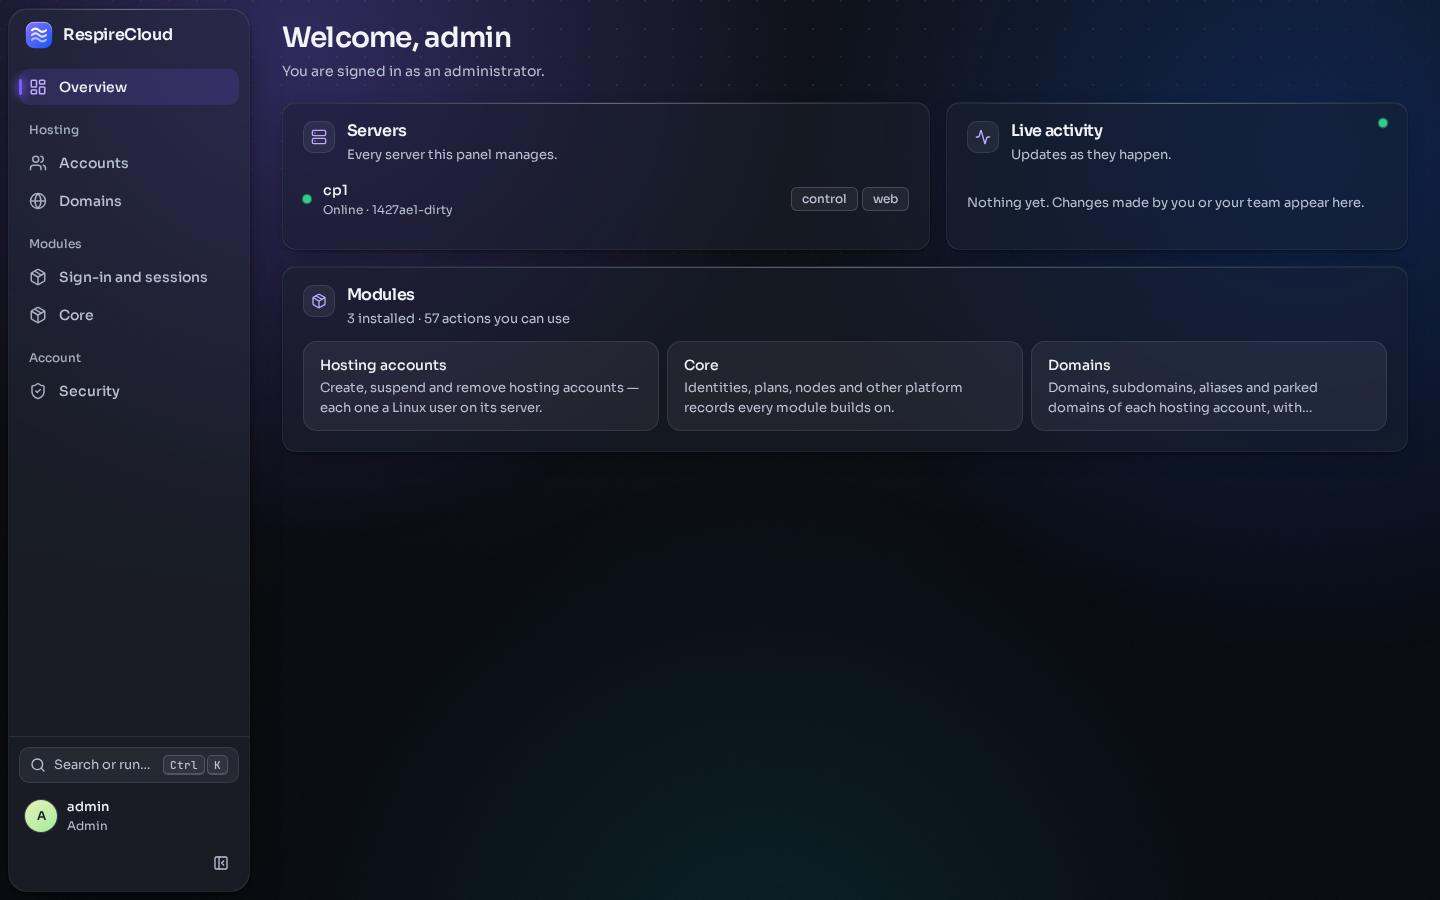This screenshot has height=900, width=1440.
Task: Click the Nothing yet activity message
Action: coord(1165,203)
